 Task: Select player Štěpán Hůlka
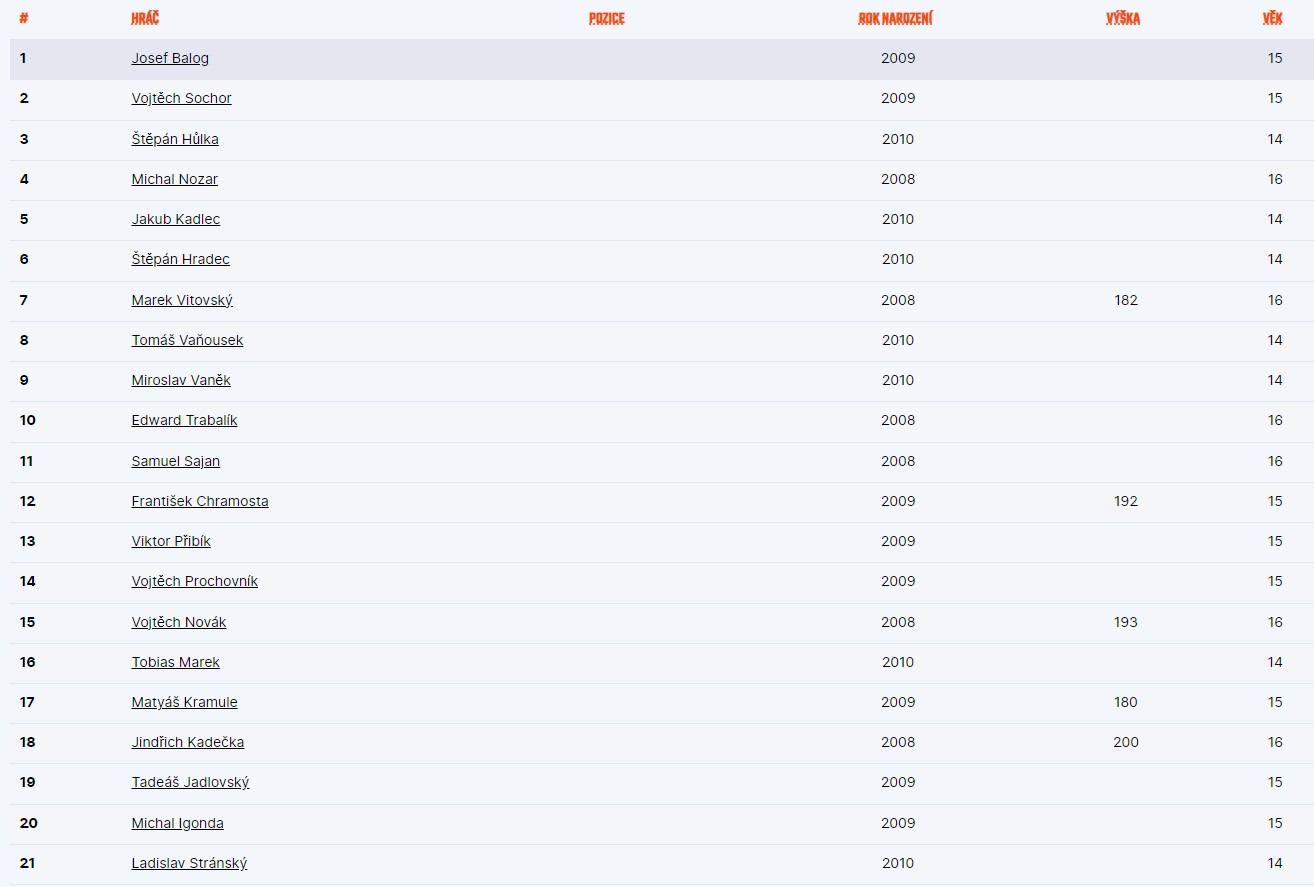[175, 139]
